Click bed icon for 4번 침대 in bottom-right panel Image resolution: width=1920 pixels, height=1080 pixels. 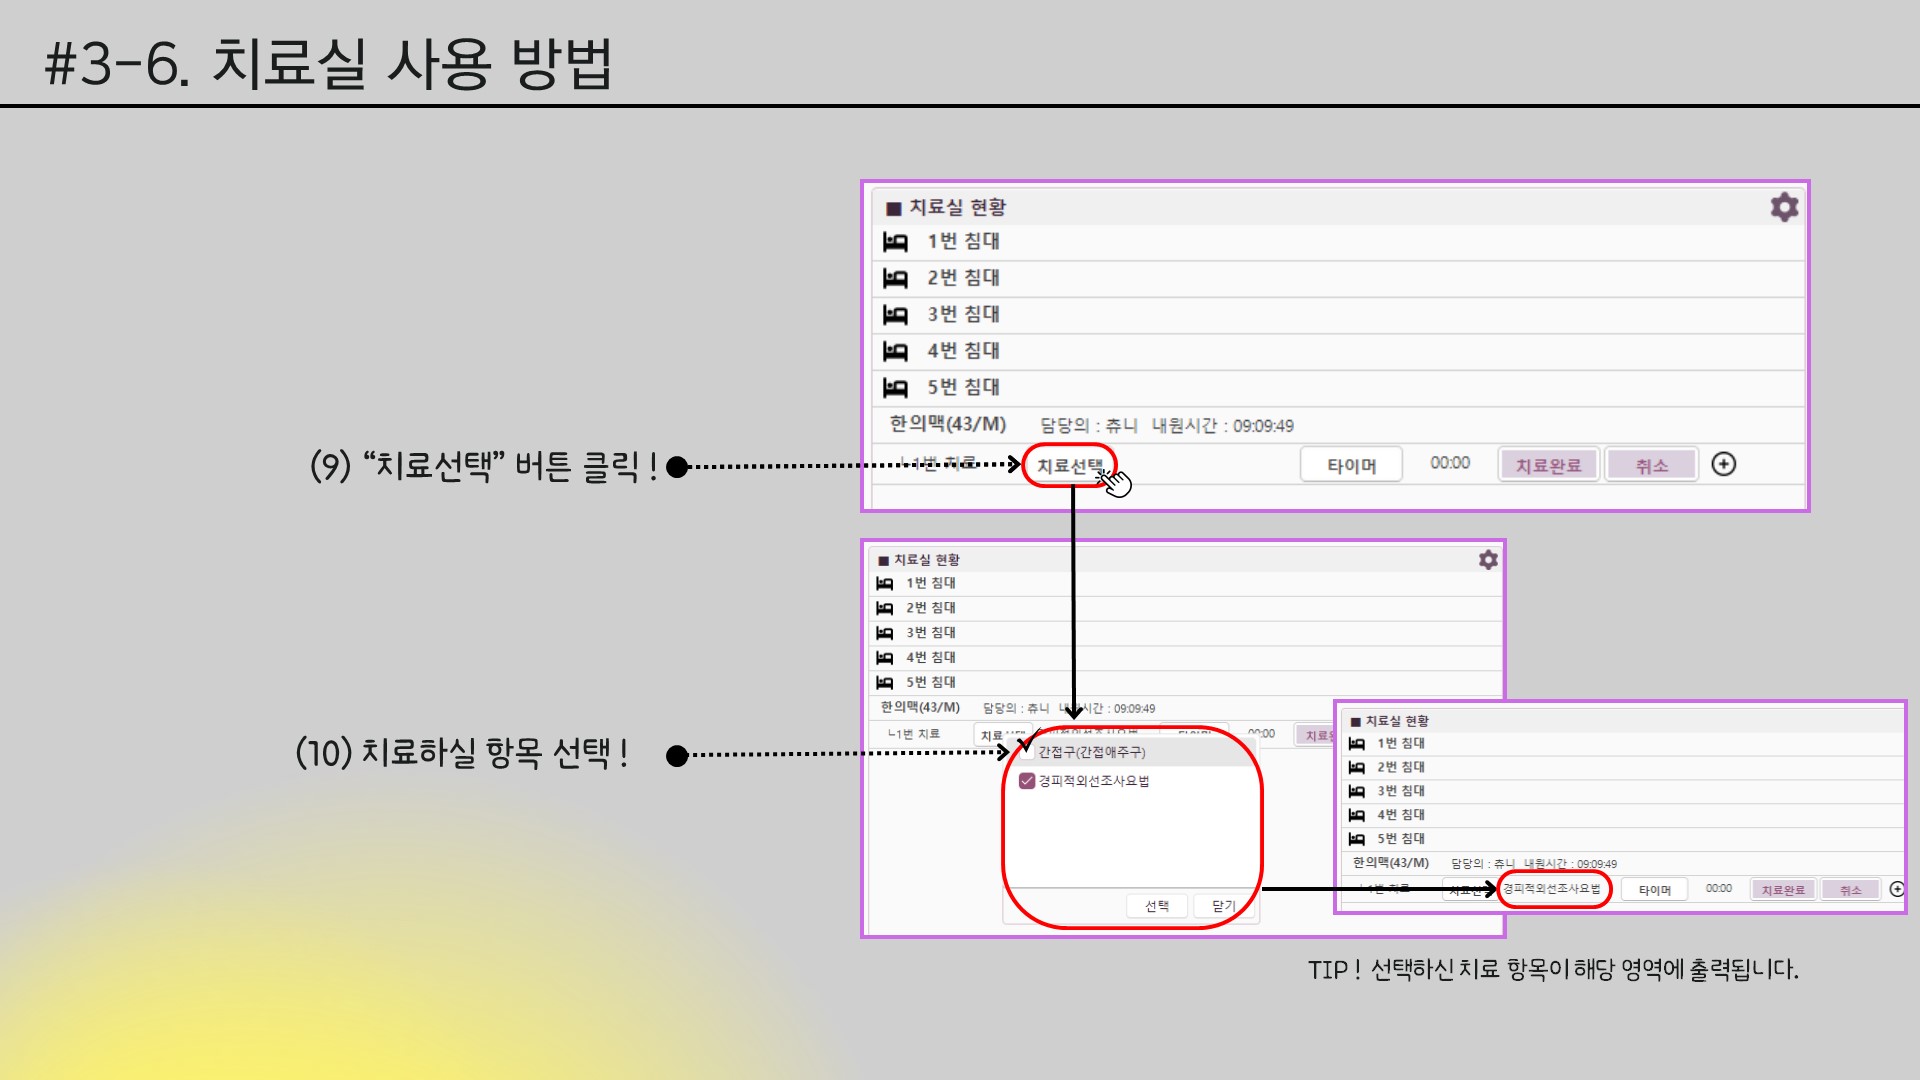point(1356,816)
